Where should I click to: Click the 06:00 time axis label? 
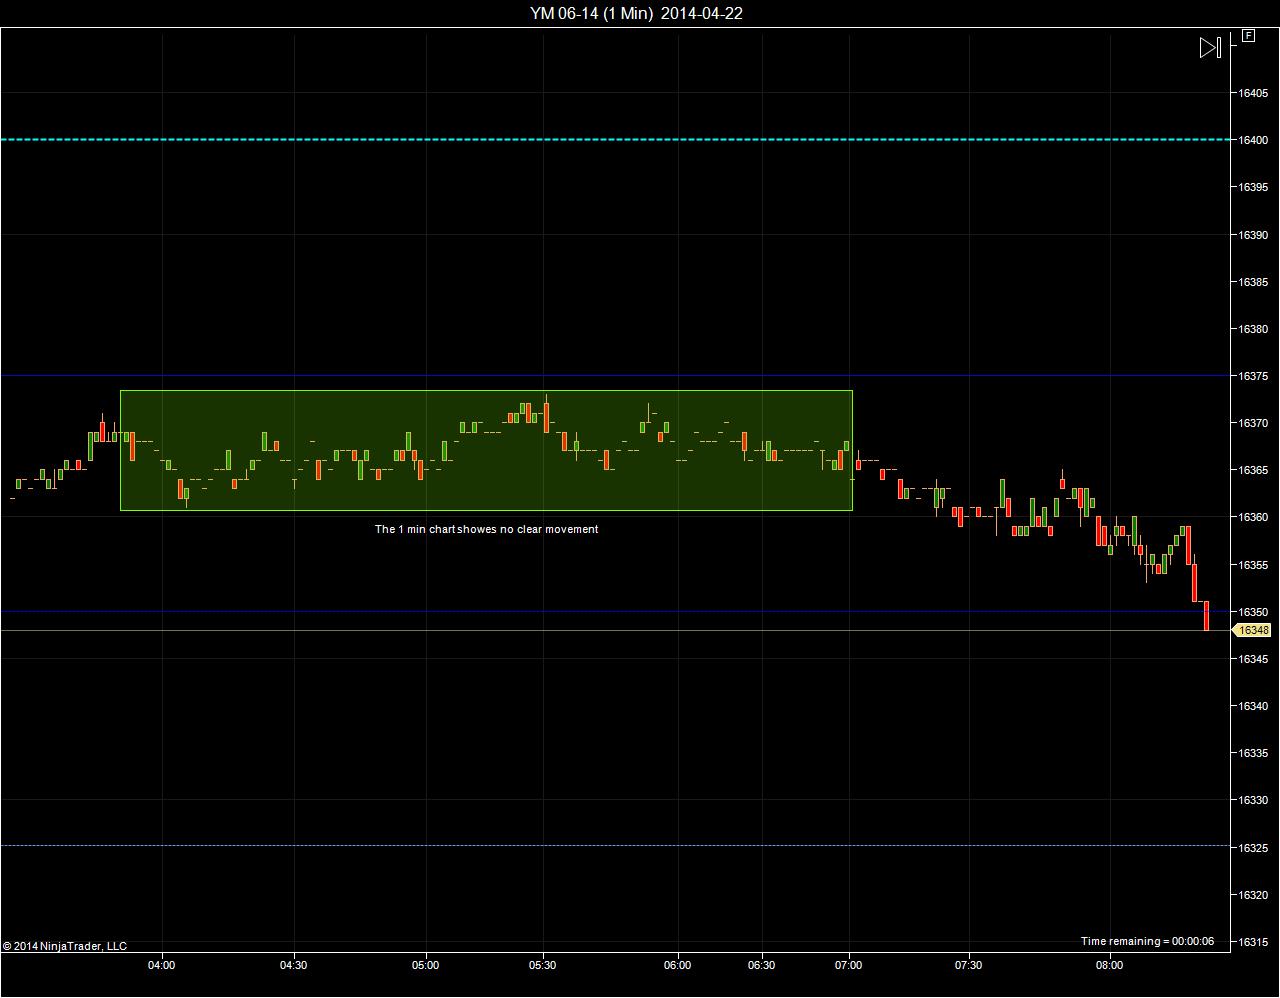tap(677, 965)
